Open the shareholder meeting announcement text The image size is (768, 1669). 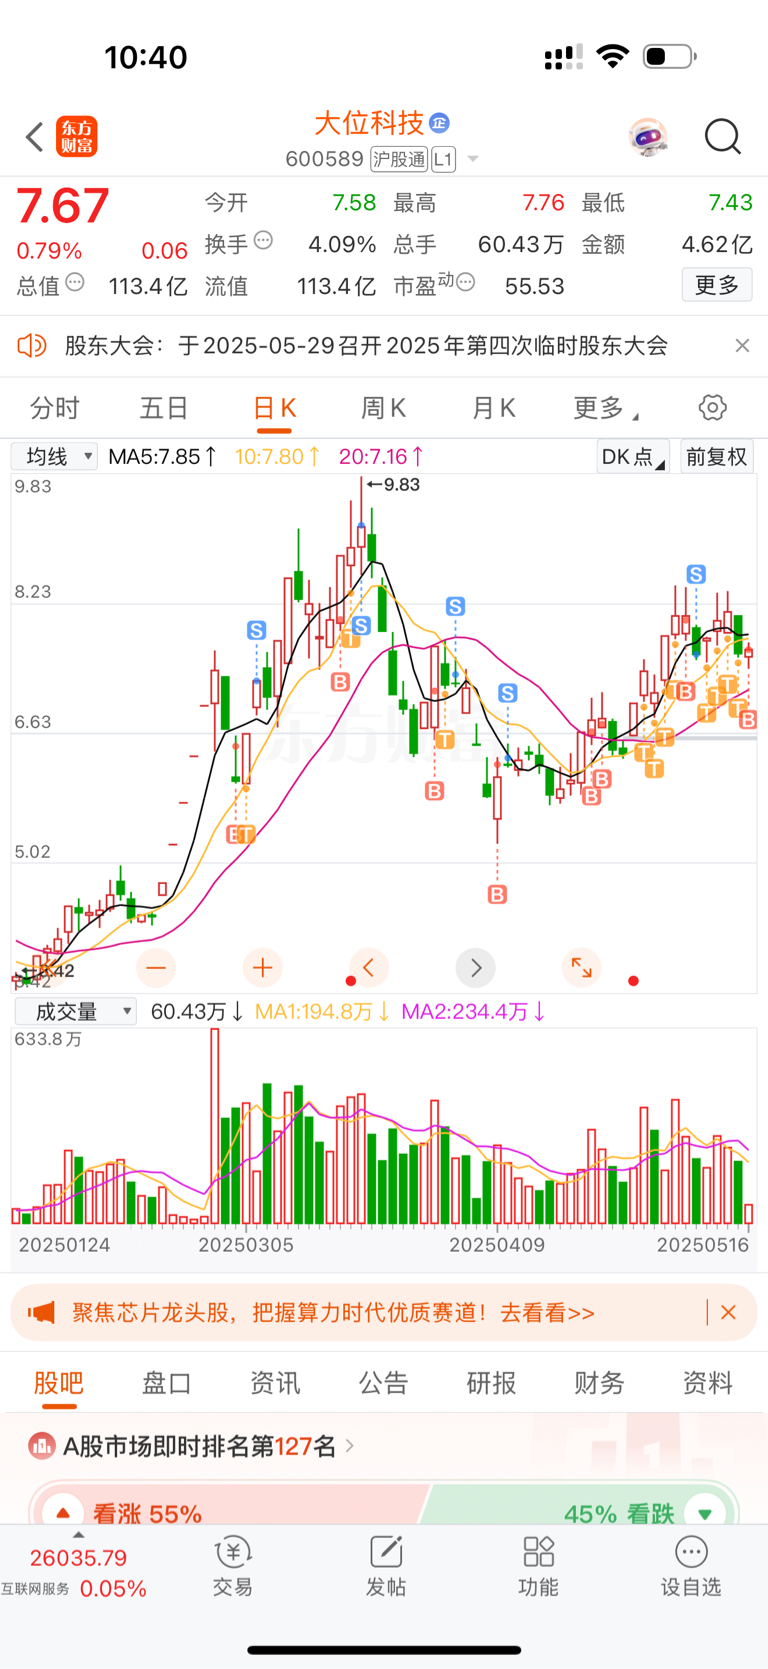pyautogui.click(x=366, y=346)
